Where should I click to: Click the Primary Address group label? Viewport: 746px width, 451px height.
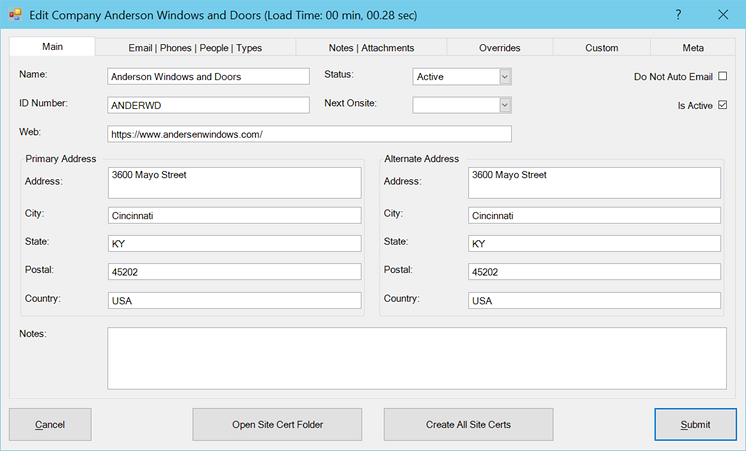[x=61, y=159]
